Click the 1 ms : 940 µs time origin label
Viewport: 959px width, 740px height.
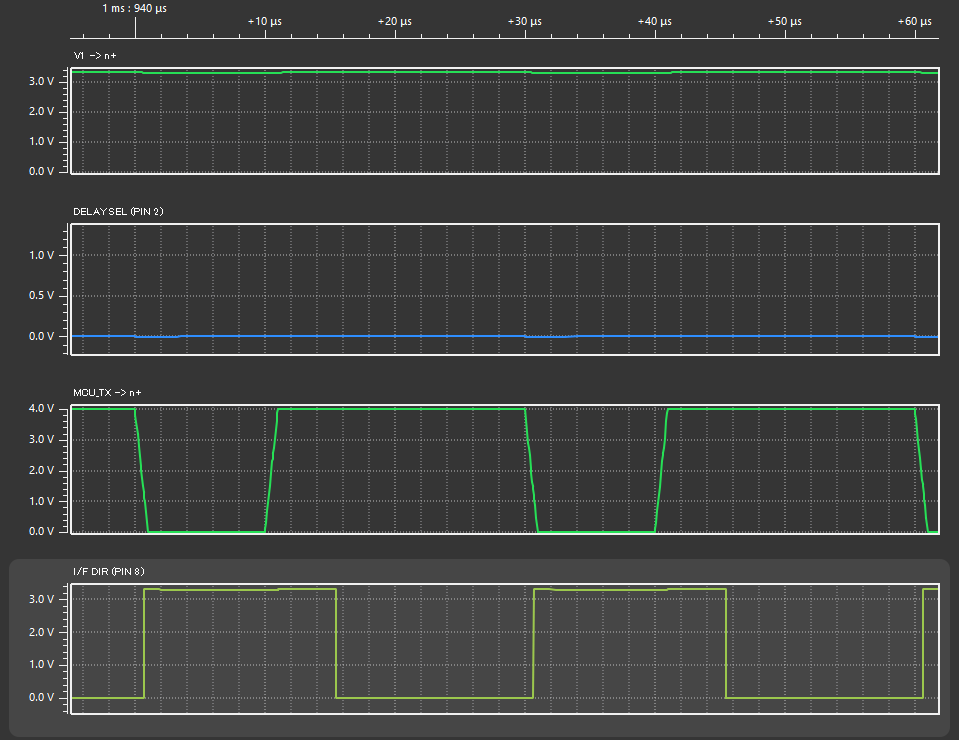(135, 8)
